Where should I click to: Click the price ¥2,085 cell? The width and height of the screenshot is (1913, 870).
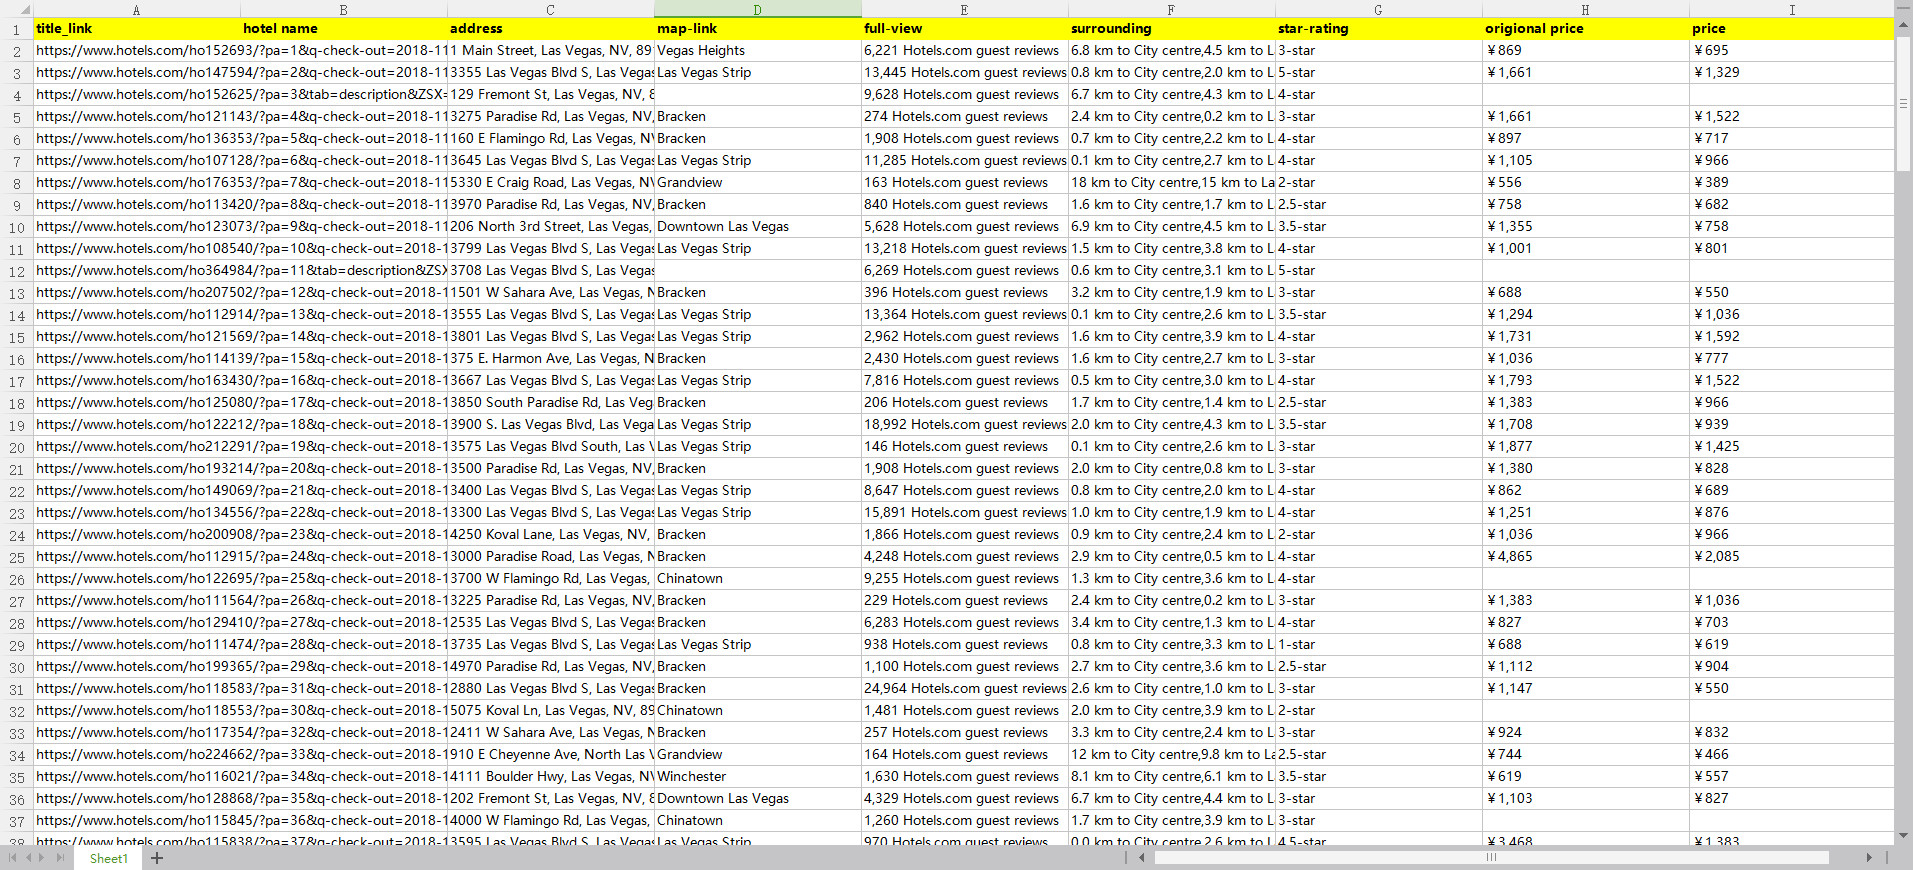pyautogui.click(x=1791, y=557)
